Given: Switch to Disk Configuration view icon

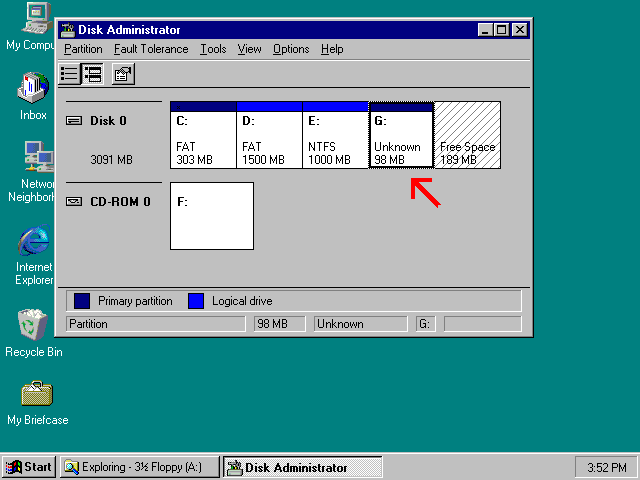Looking at the screenshot, I should point(93,74).
